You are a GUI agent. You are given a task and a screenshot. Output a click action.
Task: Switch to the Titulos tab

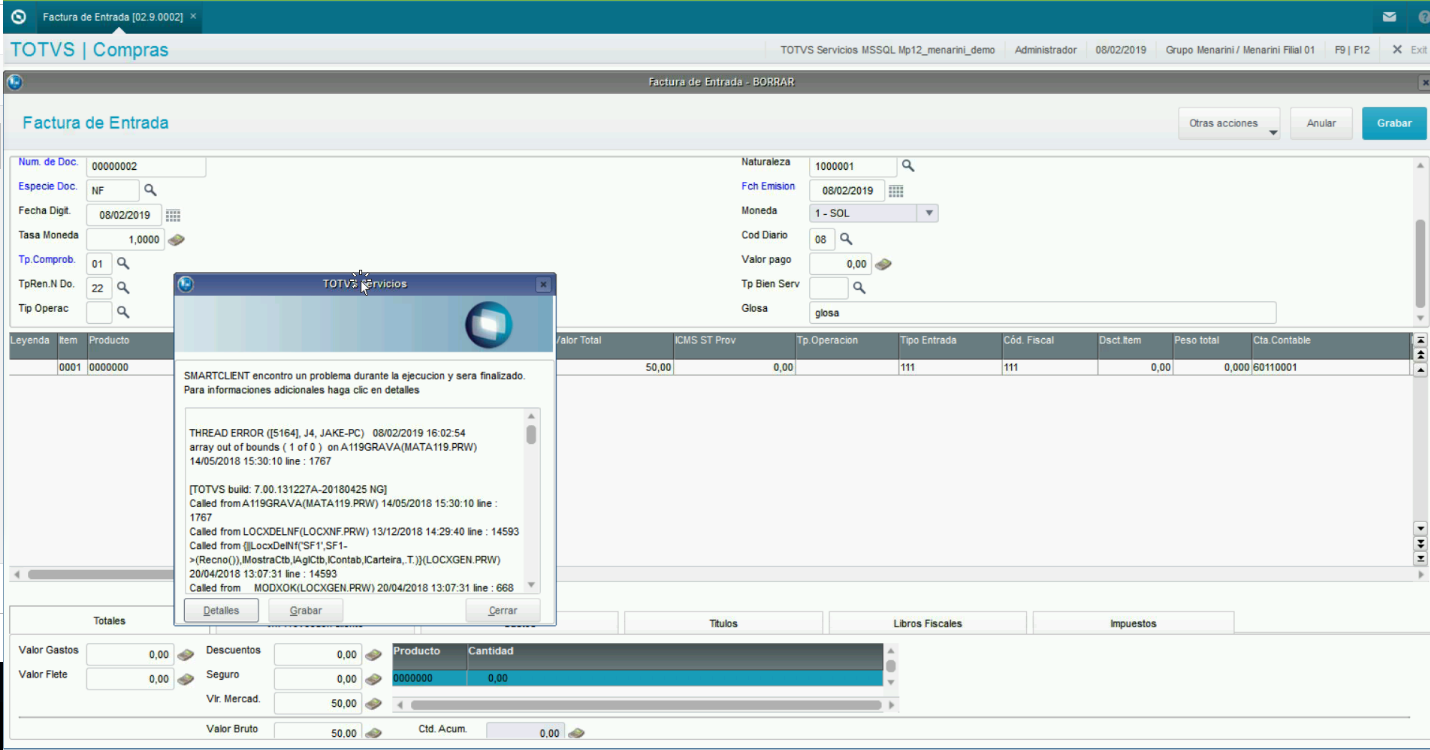coord(723,623)
